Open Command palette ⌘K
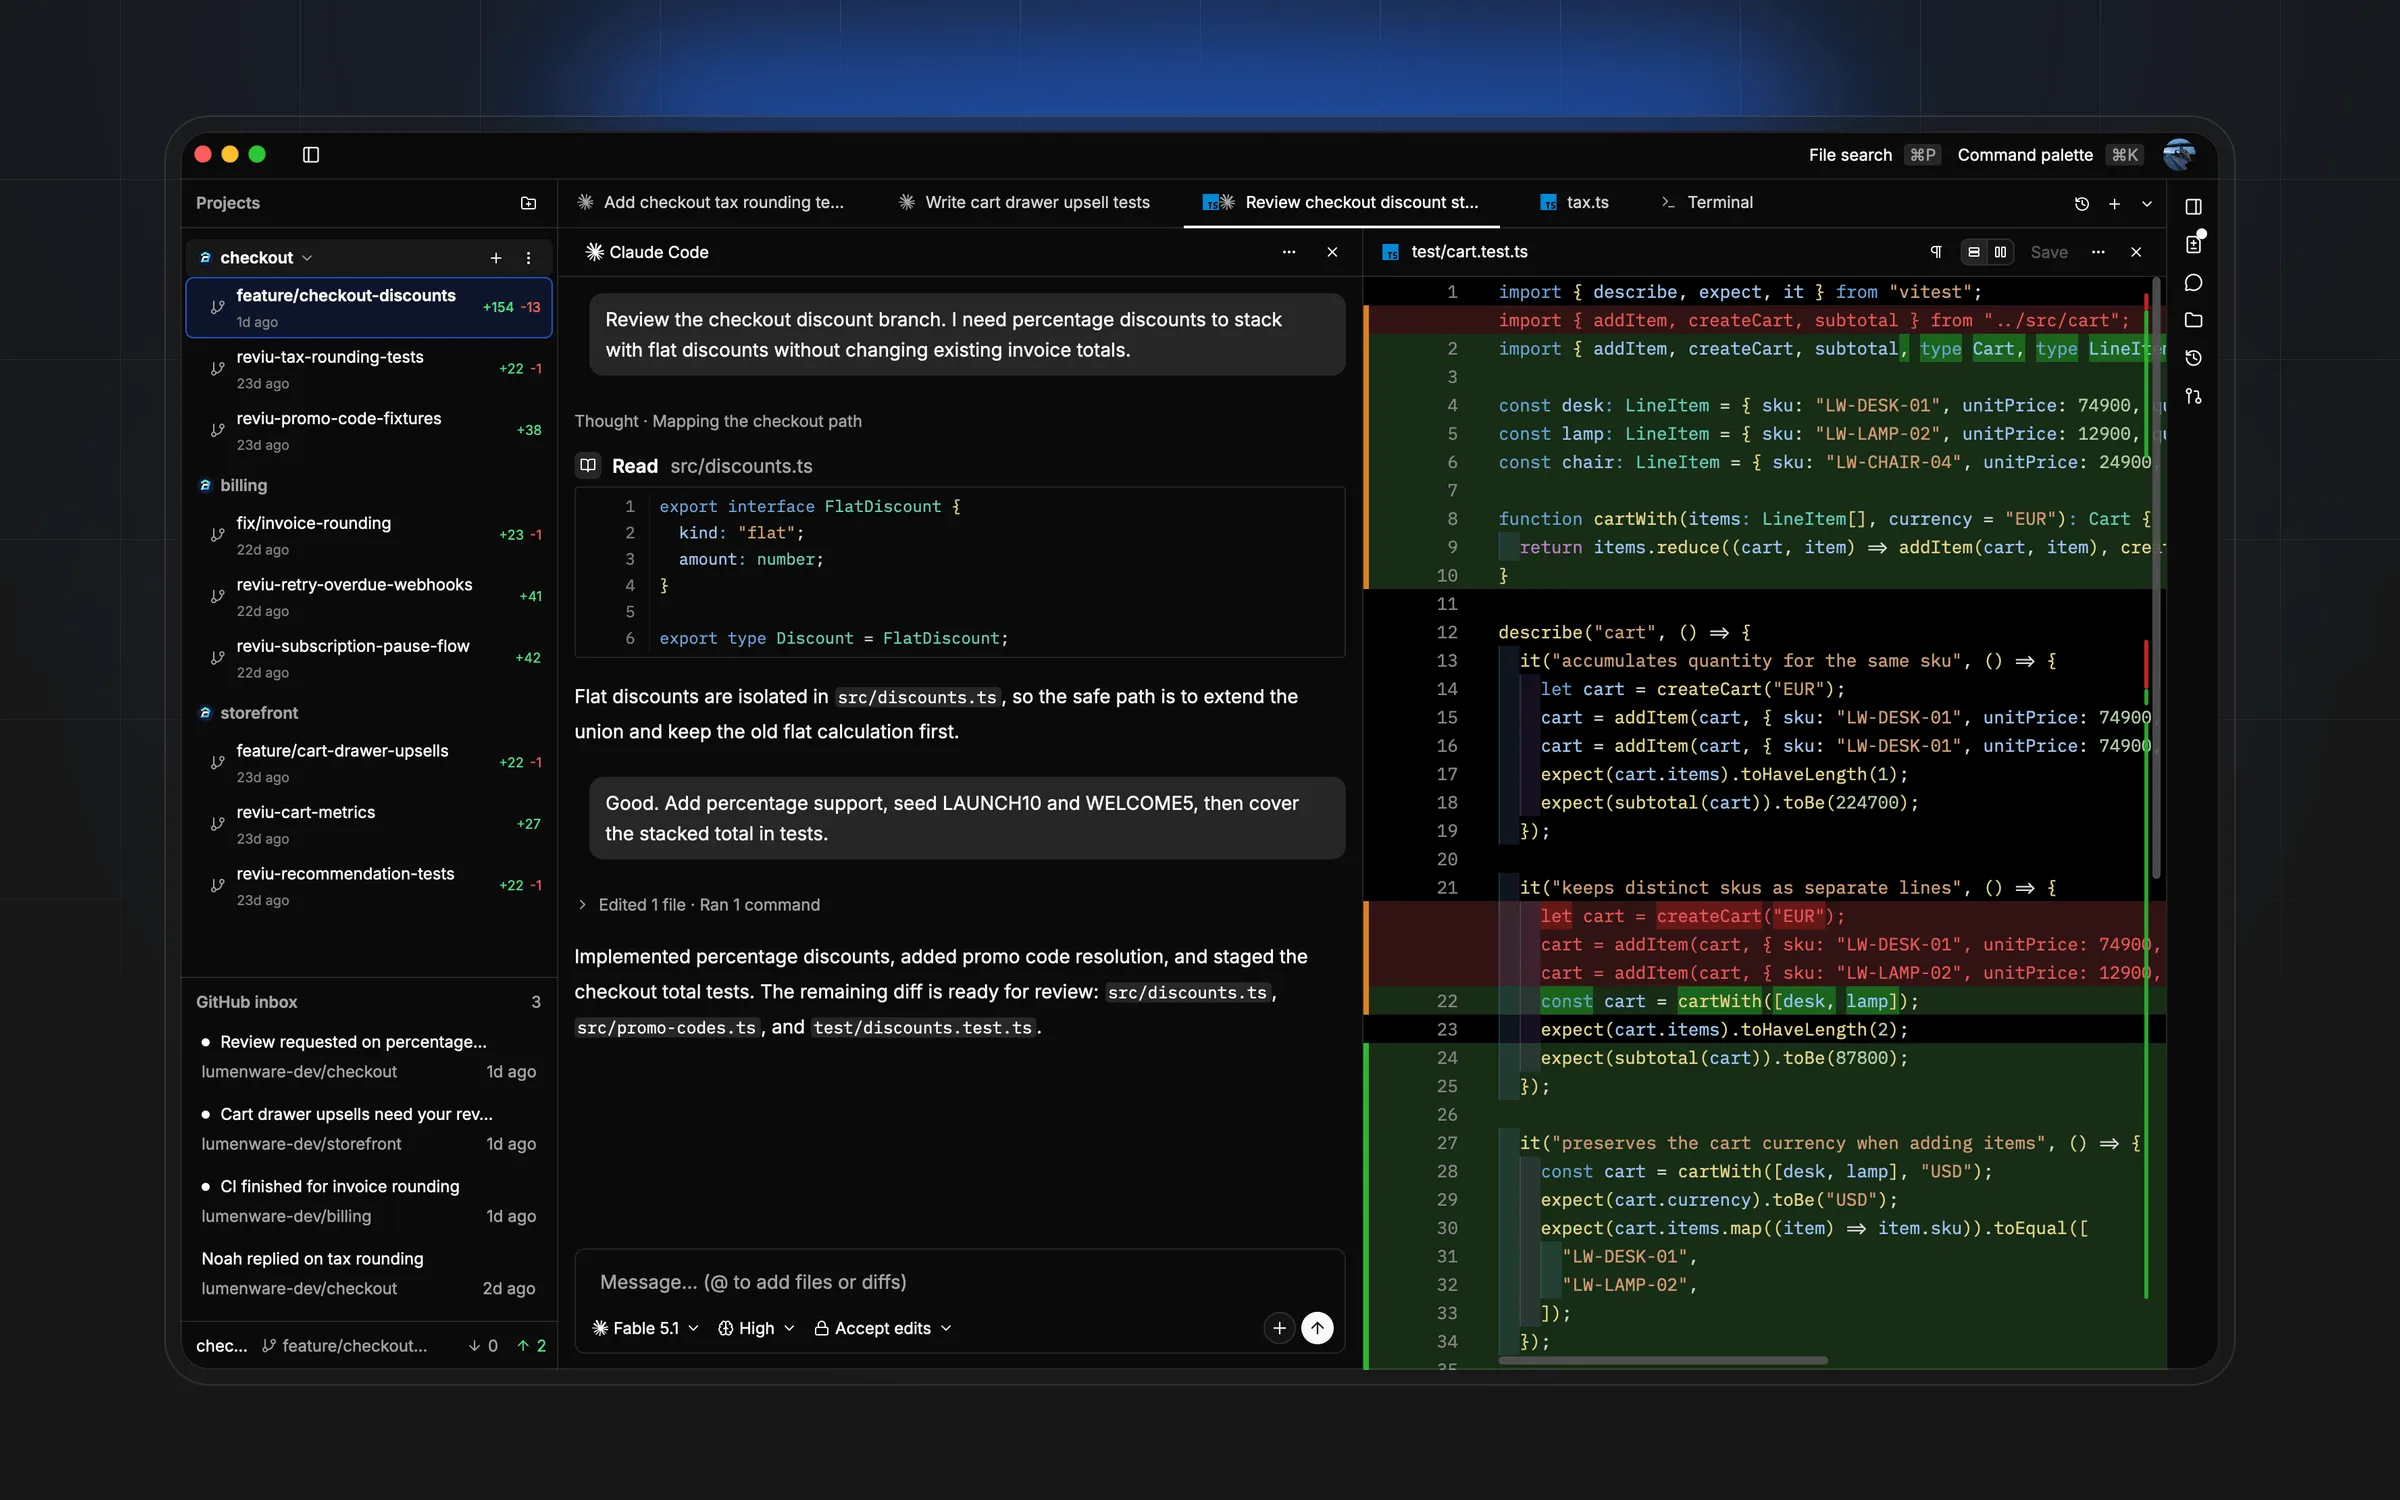The image size is (2400, 1500). pos(2049,155)
